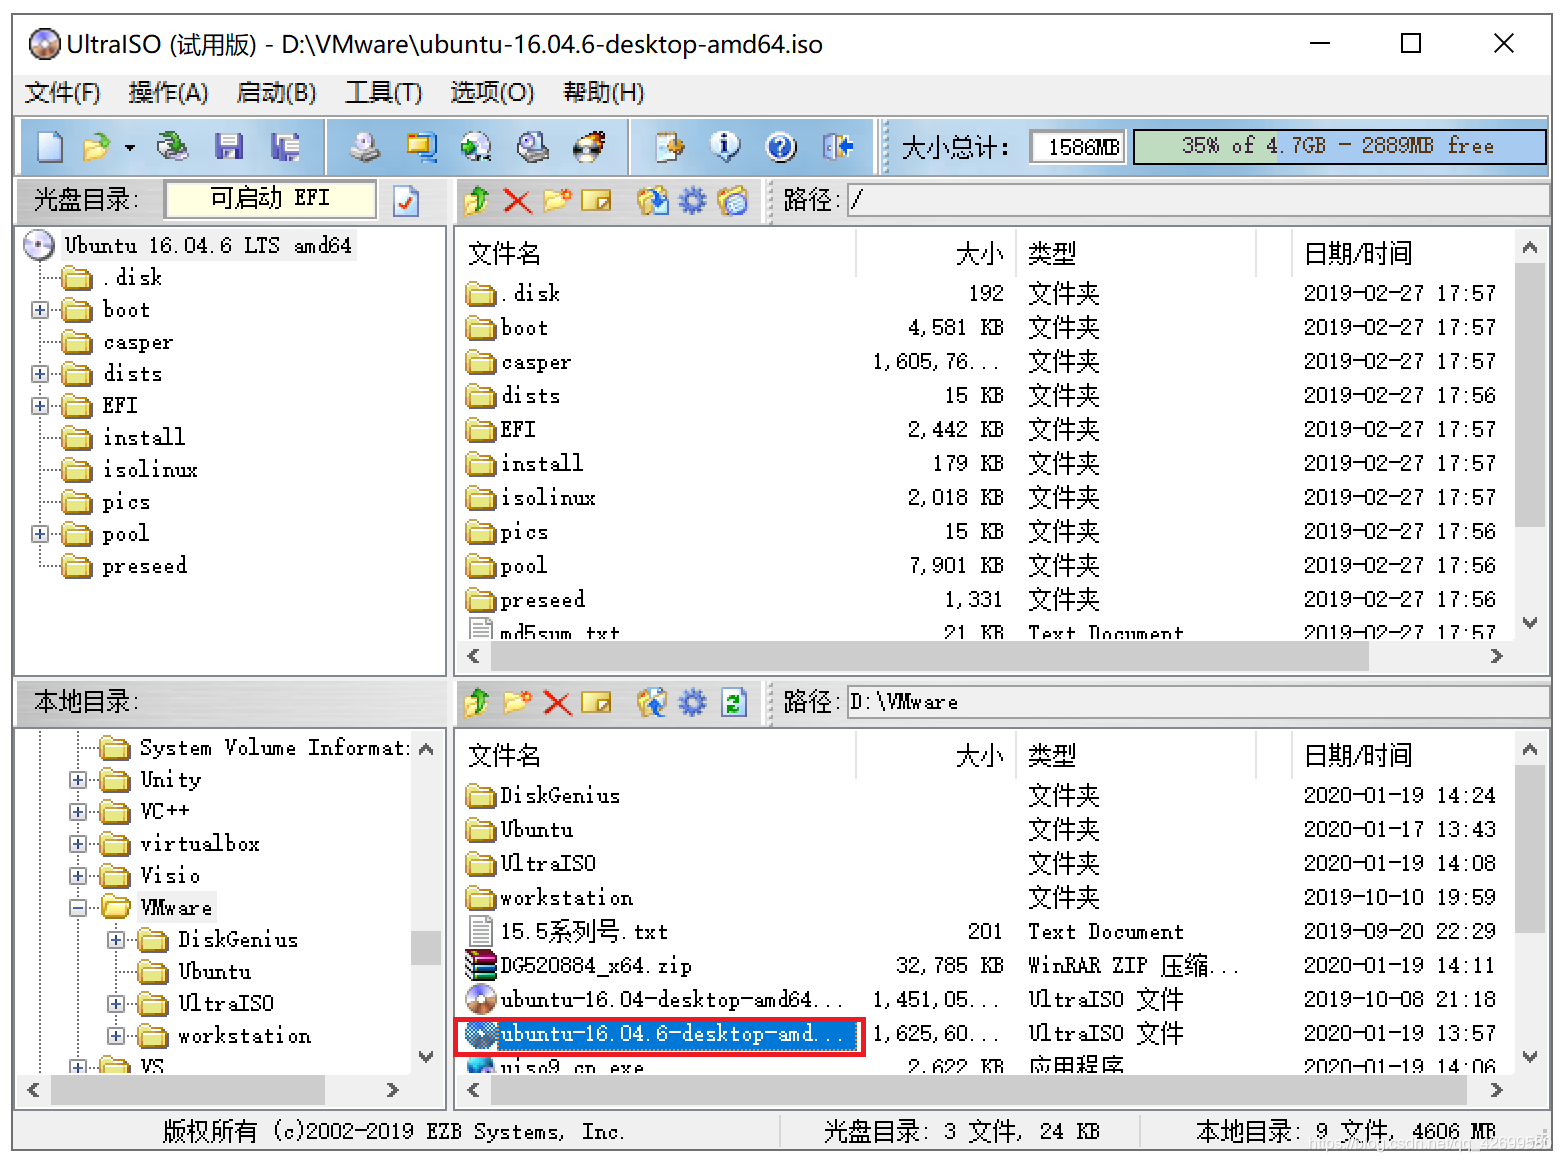Viewport: 1562px width, 1162px height.
Task: Click the 35% of 4.7GB capacity bar
Action: (1339, 146)
